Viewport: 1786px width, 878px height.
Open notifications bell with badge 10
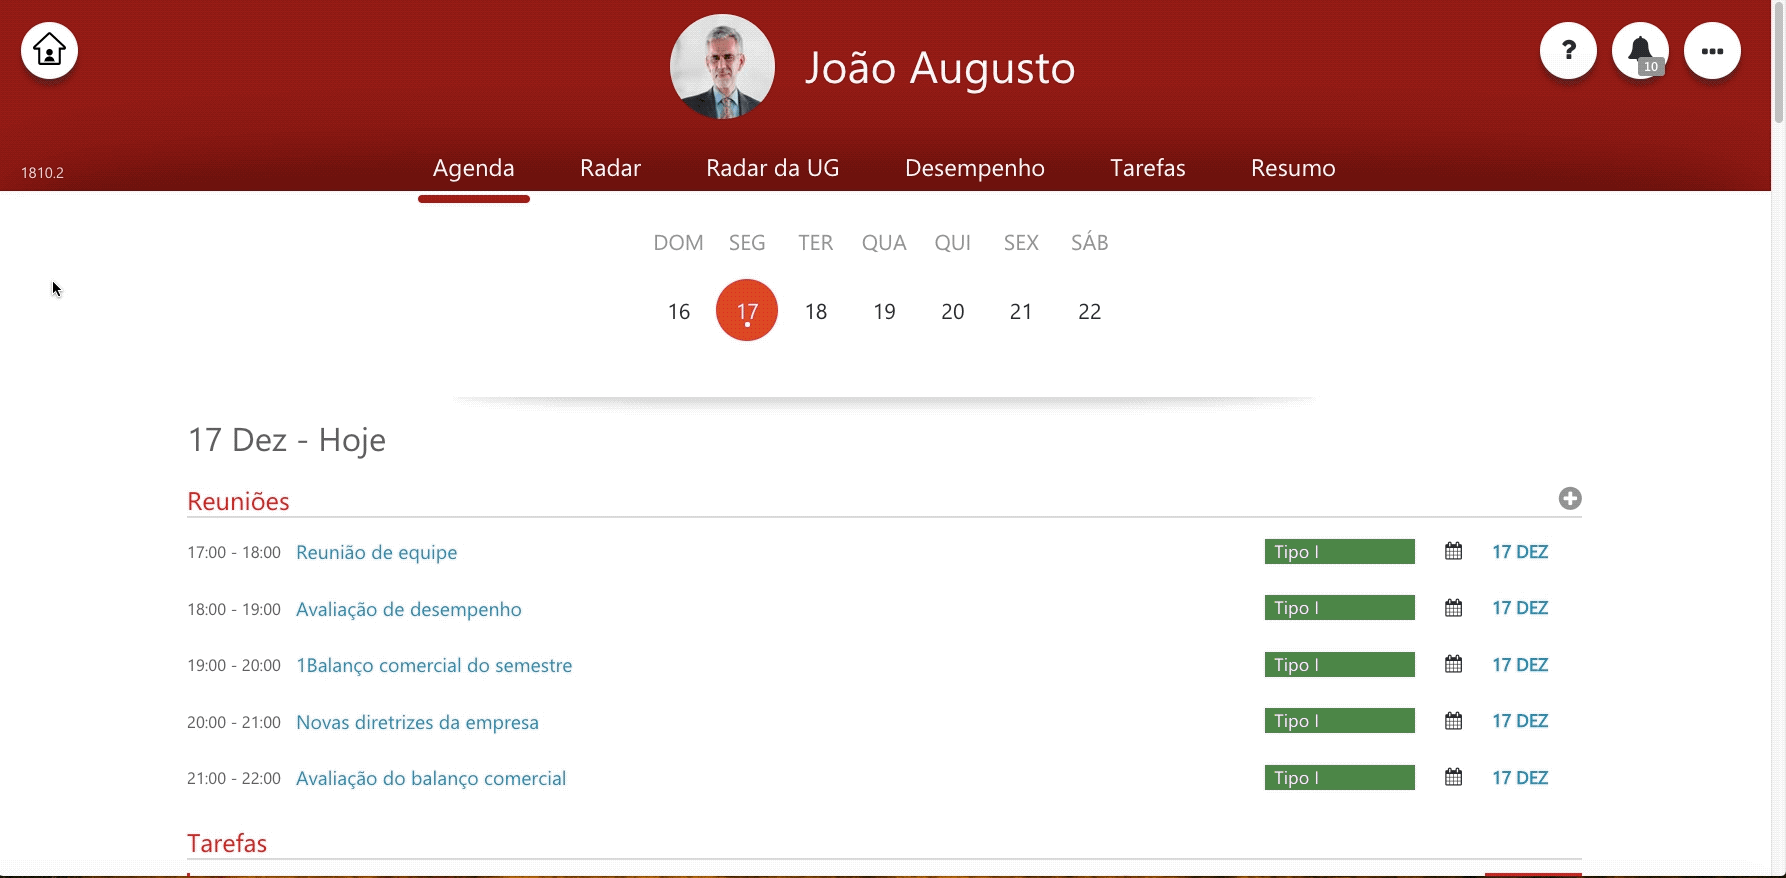coord(1640,50)
